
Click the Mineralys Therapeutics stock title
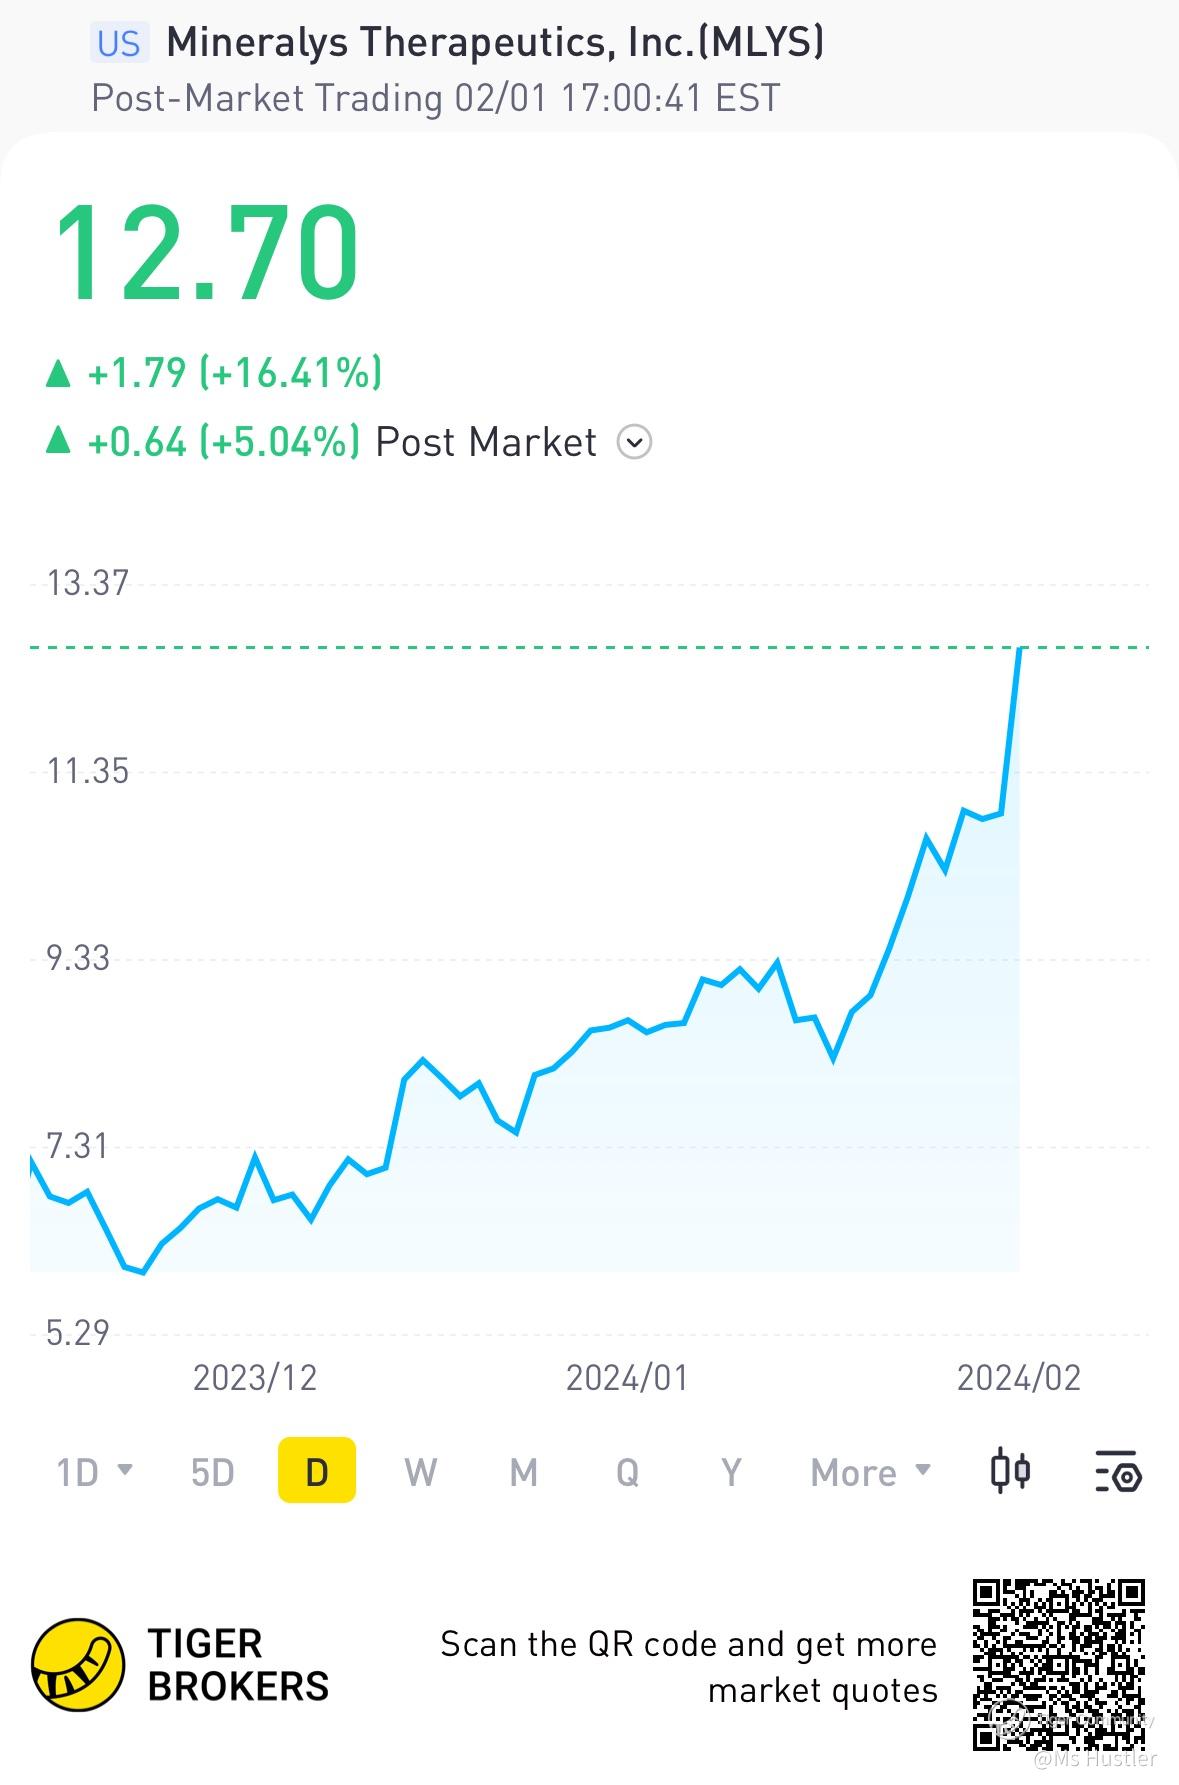[495, 42]
